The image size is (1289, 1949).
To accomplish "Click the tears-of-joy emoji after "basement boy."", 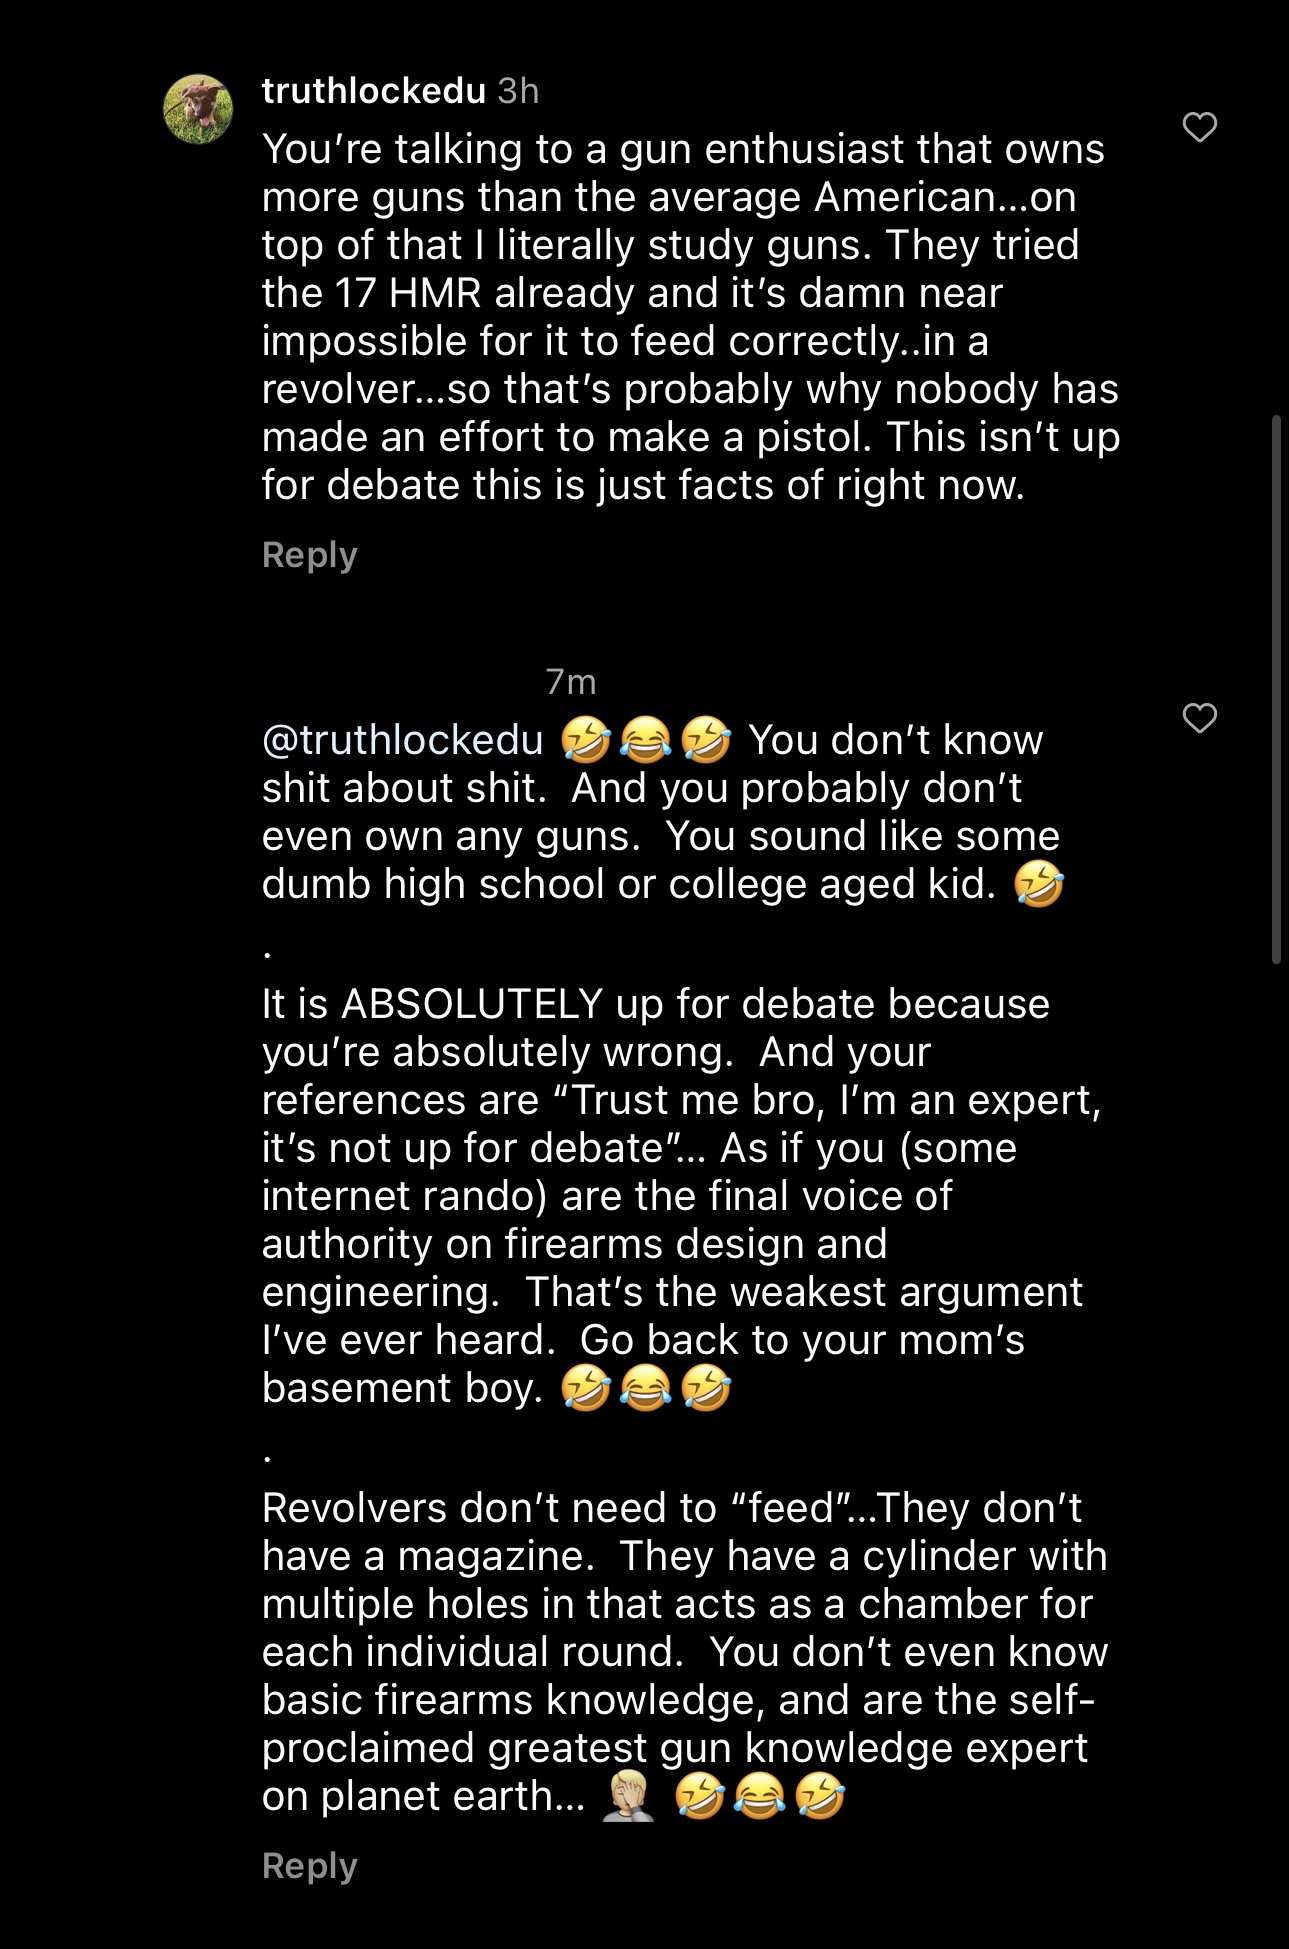I will pyautogui.click(x=645, y=1389).
